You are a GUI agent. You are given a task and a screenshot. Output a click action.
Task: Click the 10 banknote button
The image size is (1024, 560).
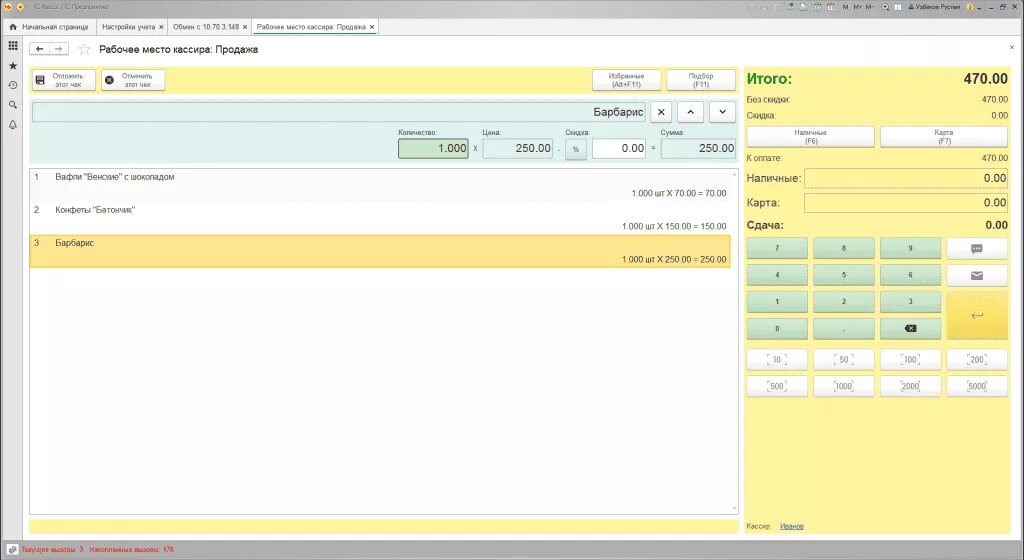(x=777, y=360)
